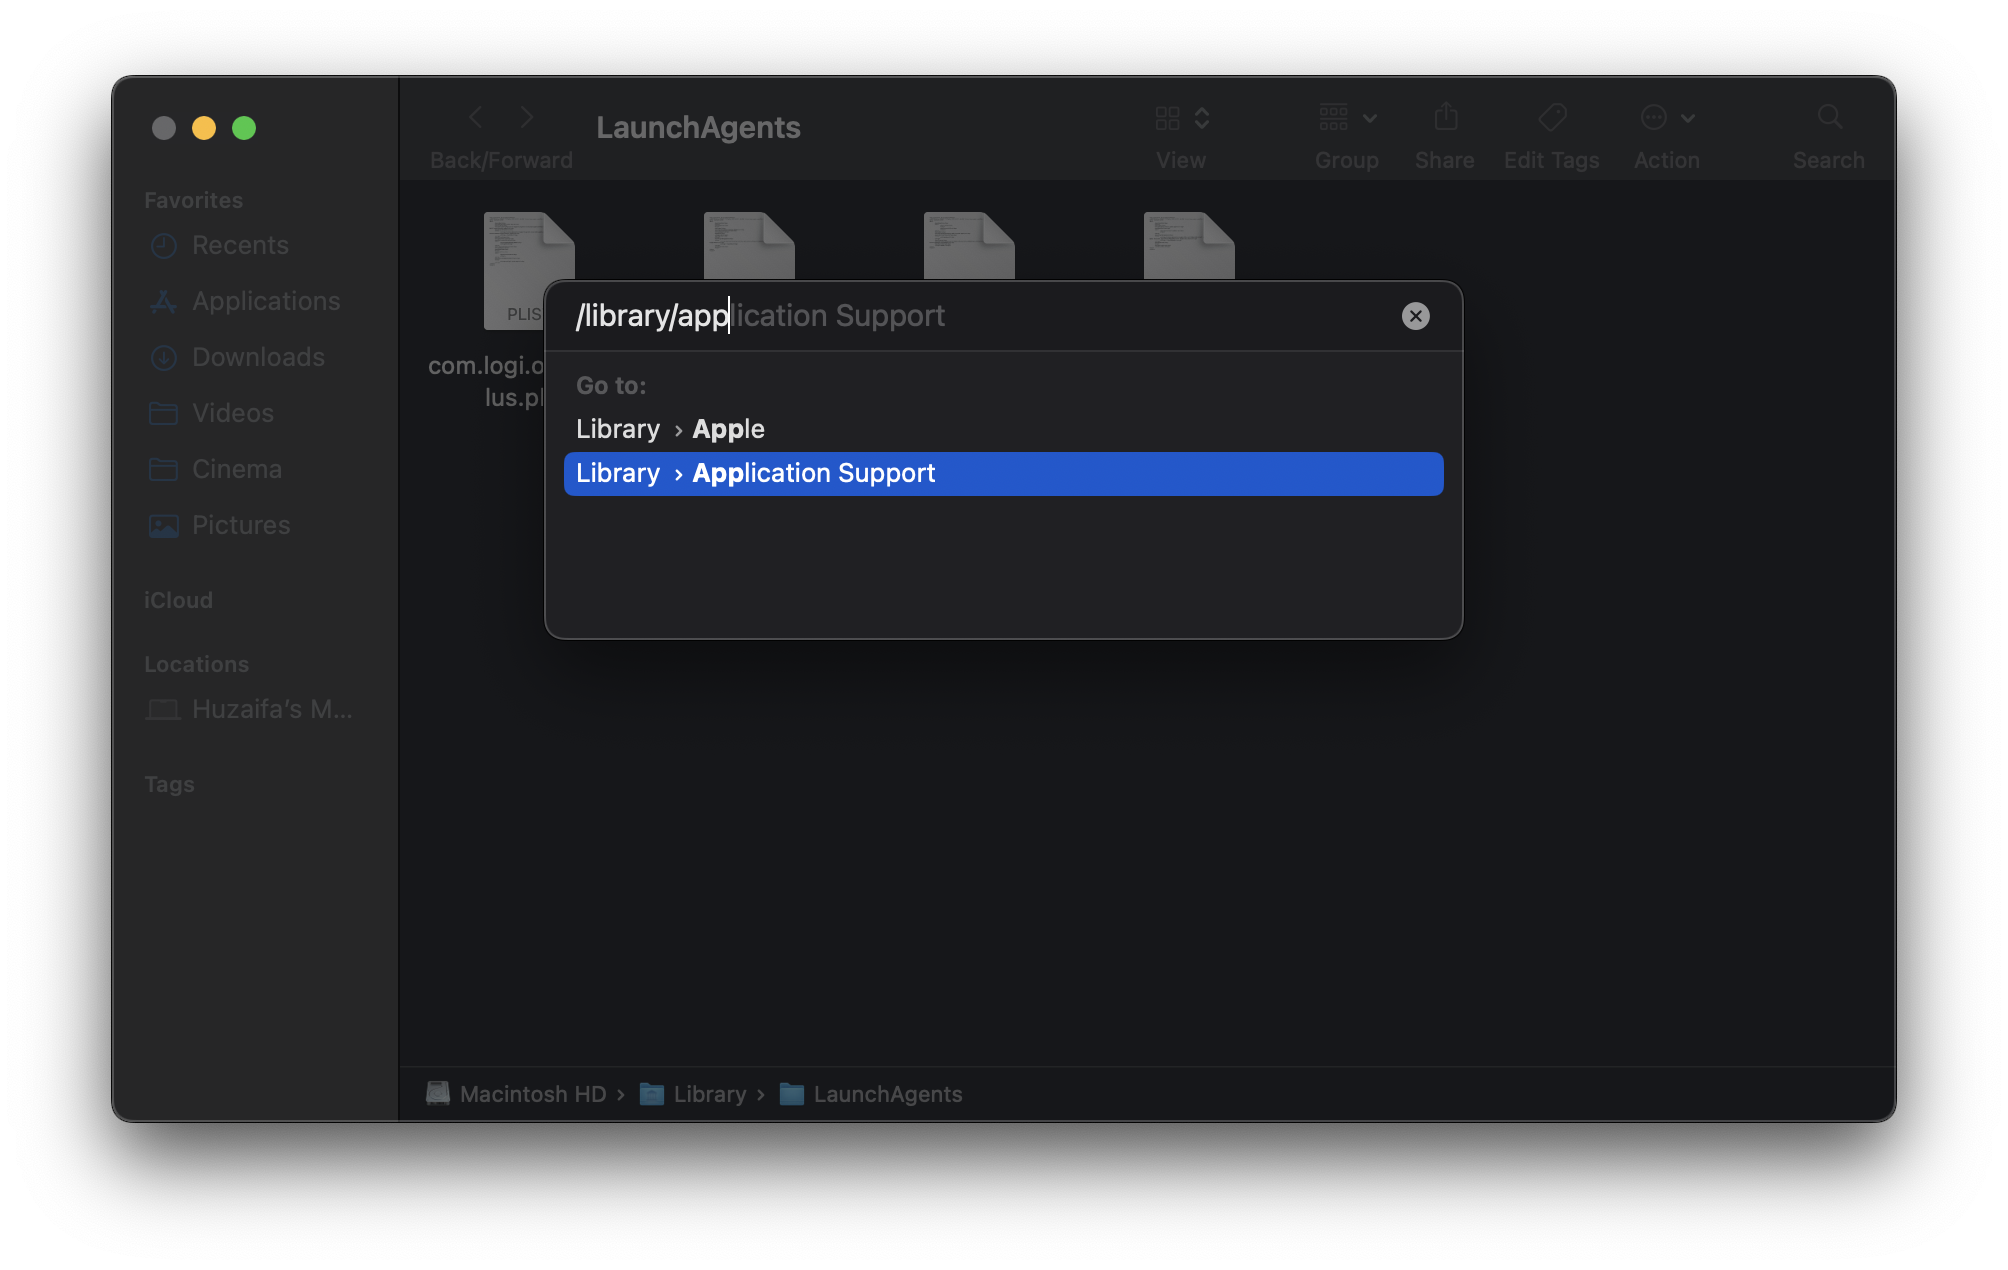Open the Pictures sidebar folder
2008x1270 pixels.
240,525
